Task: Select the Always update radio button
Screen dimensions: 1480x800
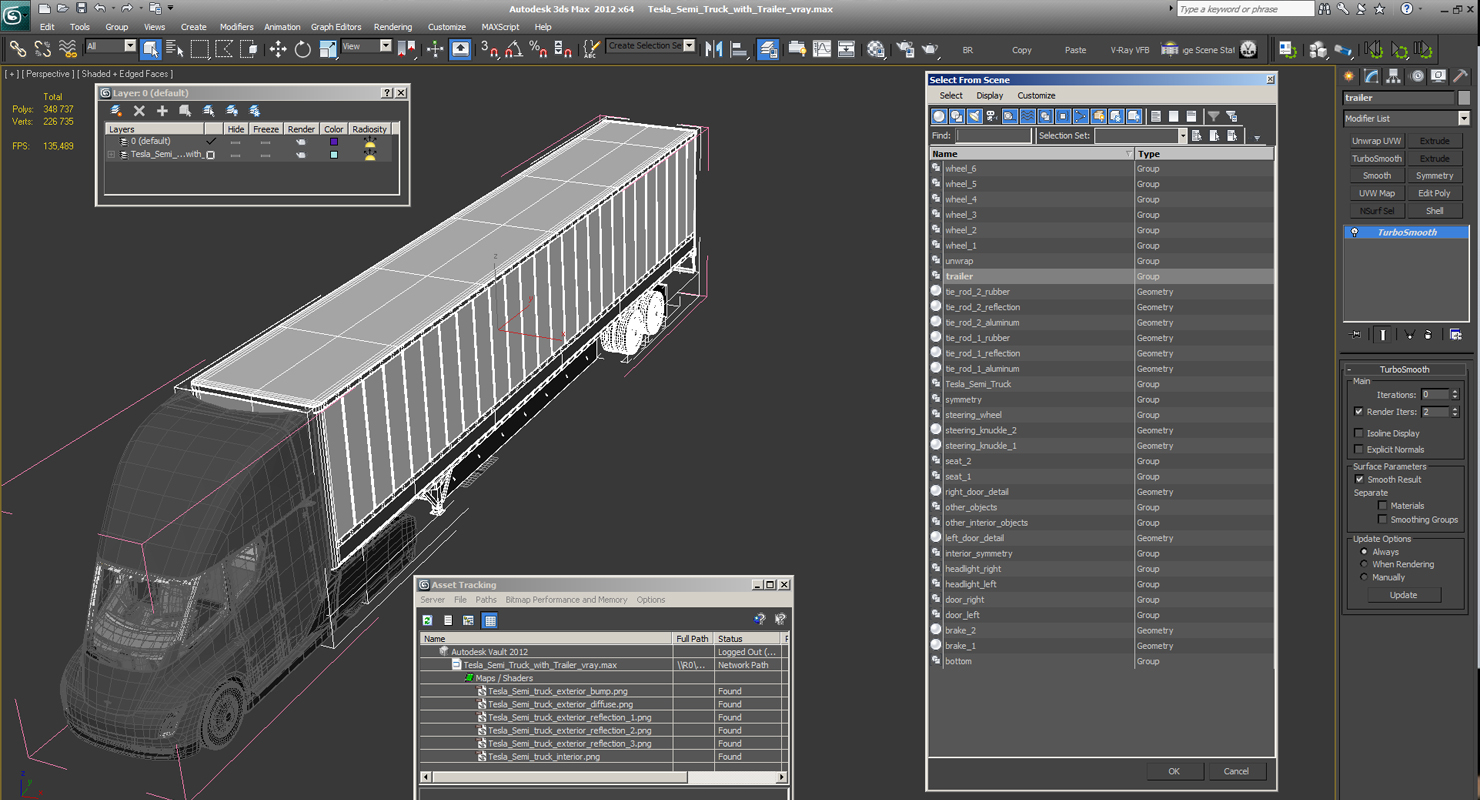Action: tap(1364, 552)
